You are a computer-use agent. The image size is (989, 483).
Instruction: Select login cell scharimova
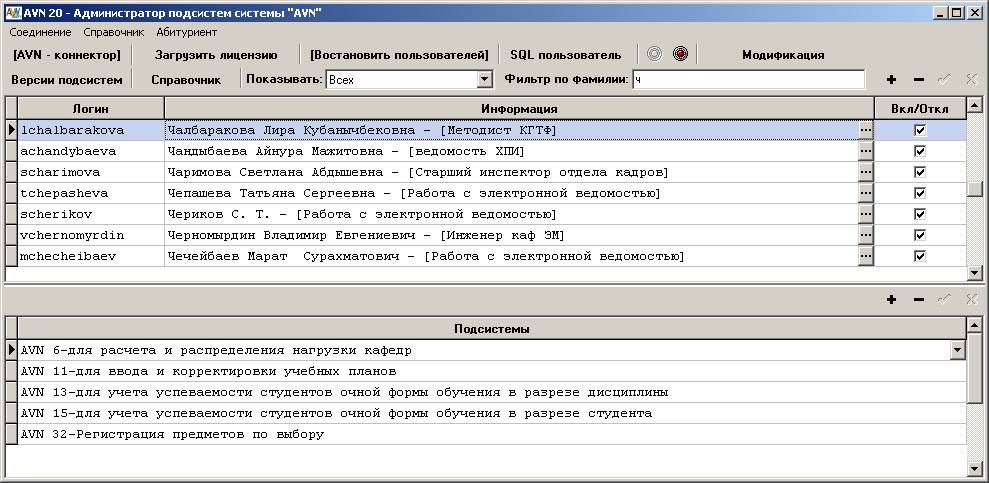pos(91,172)
